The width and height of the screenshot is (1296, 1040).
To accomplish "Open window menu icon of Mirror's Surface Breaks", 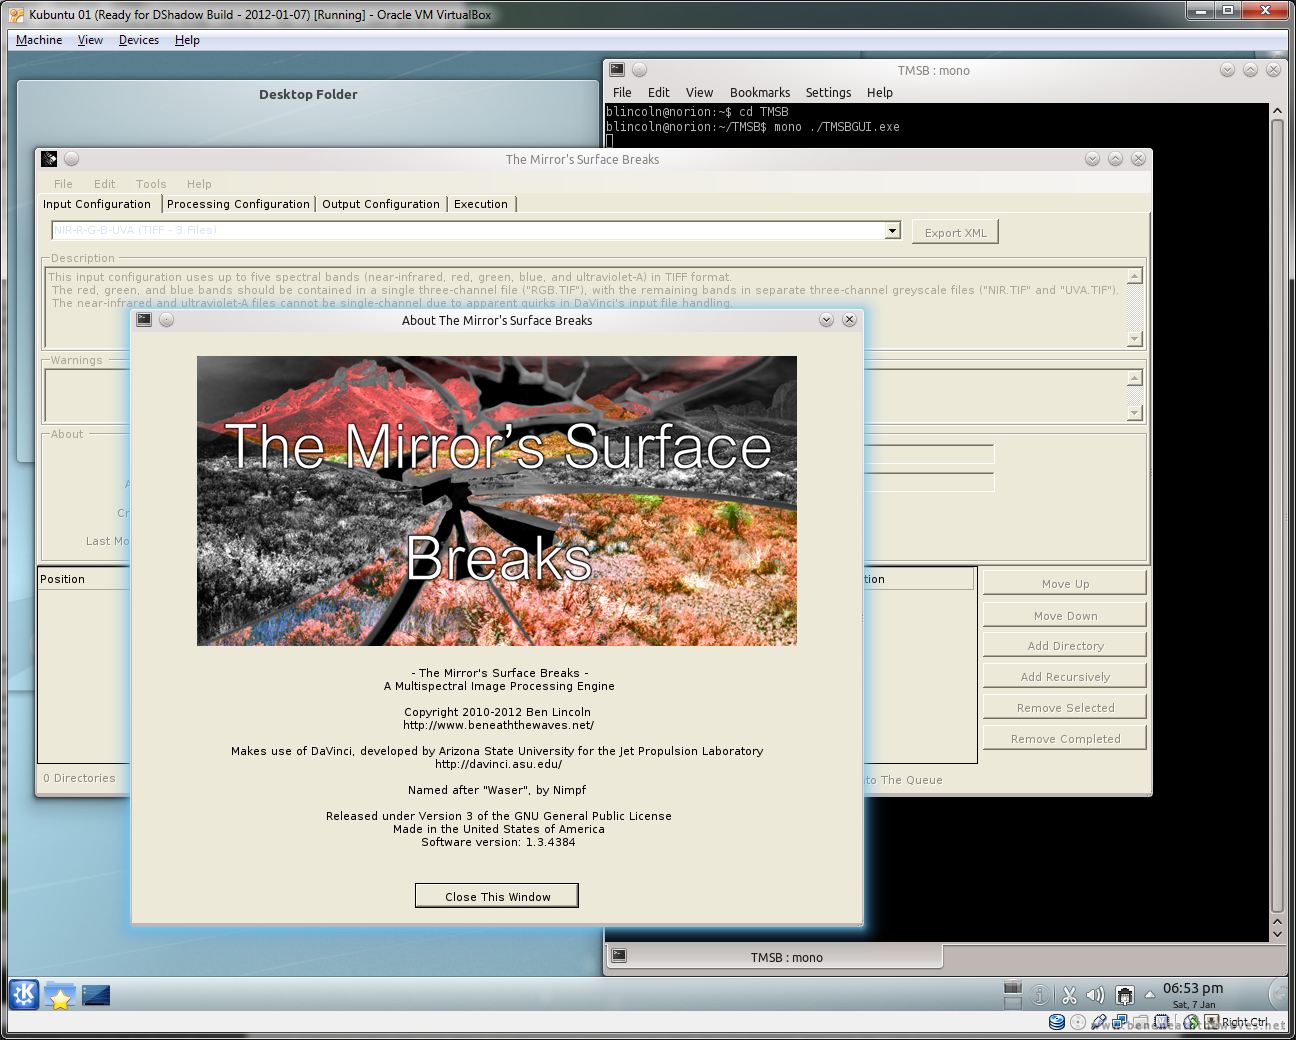I will tap(49, 159).
